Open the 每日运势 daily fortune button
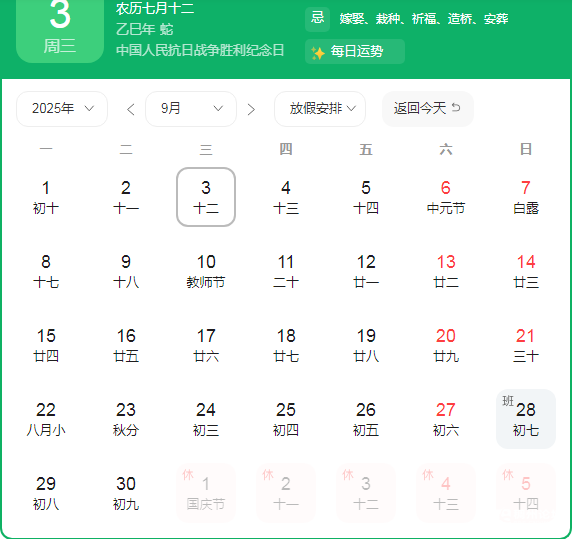Image resolution: width=573 pixels, height=539 pixels. tap(355, 52)
